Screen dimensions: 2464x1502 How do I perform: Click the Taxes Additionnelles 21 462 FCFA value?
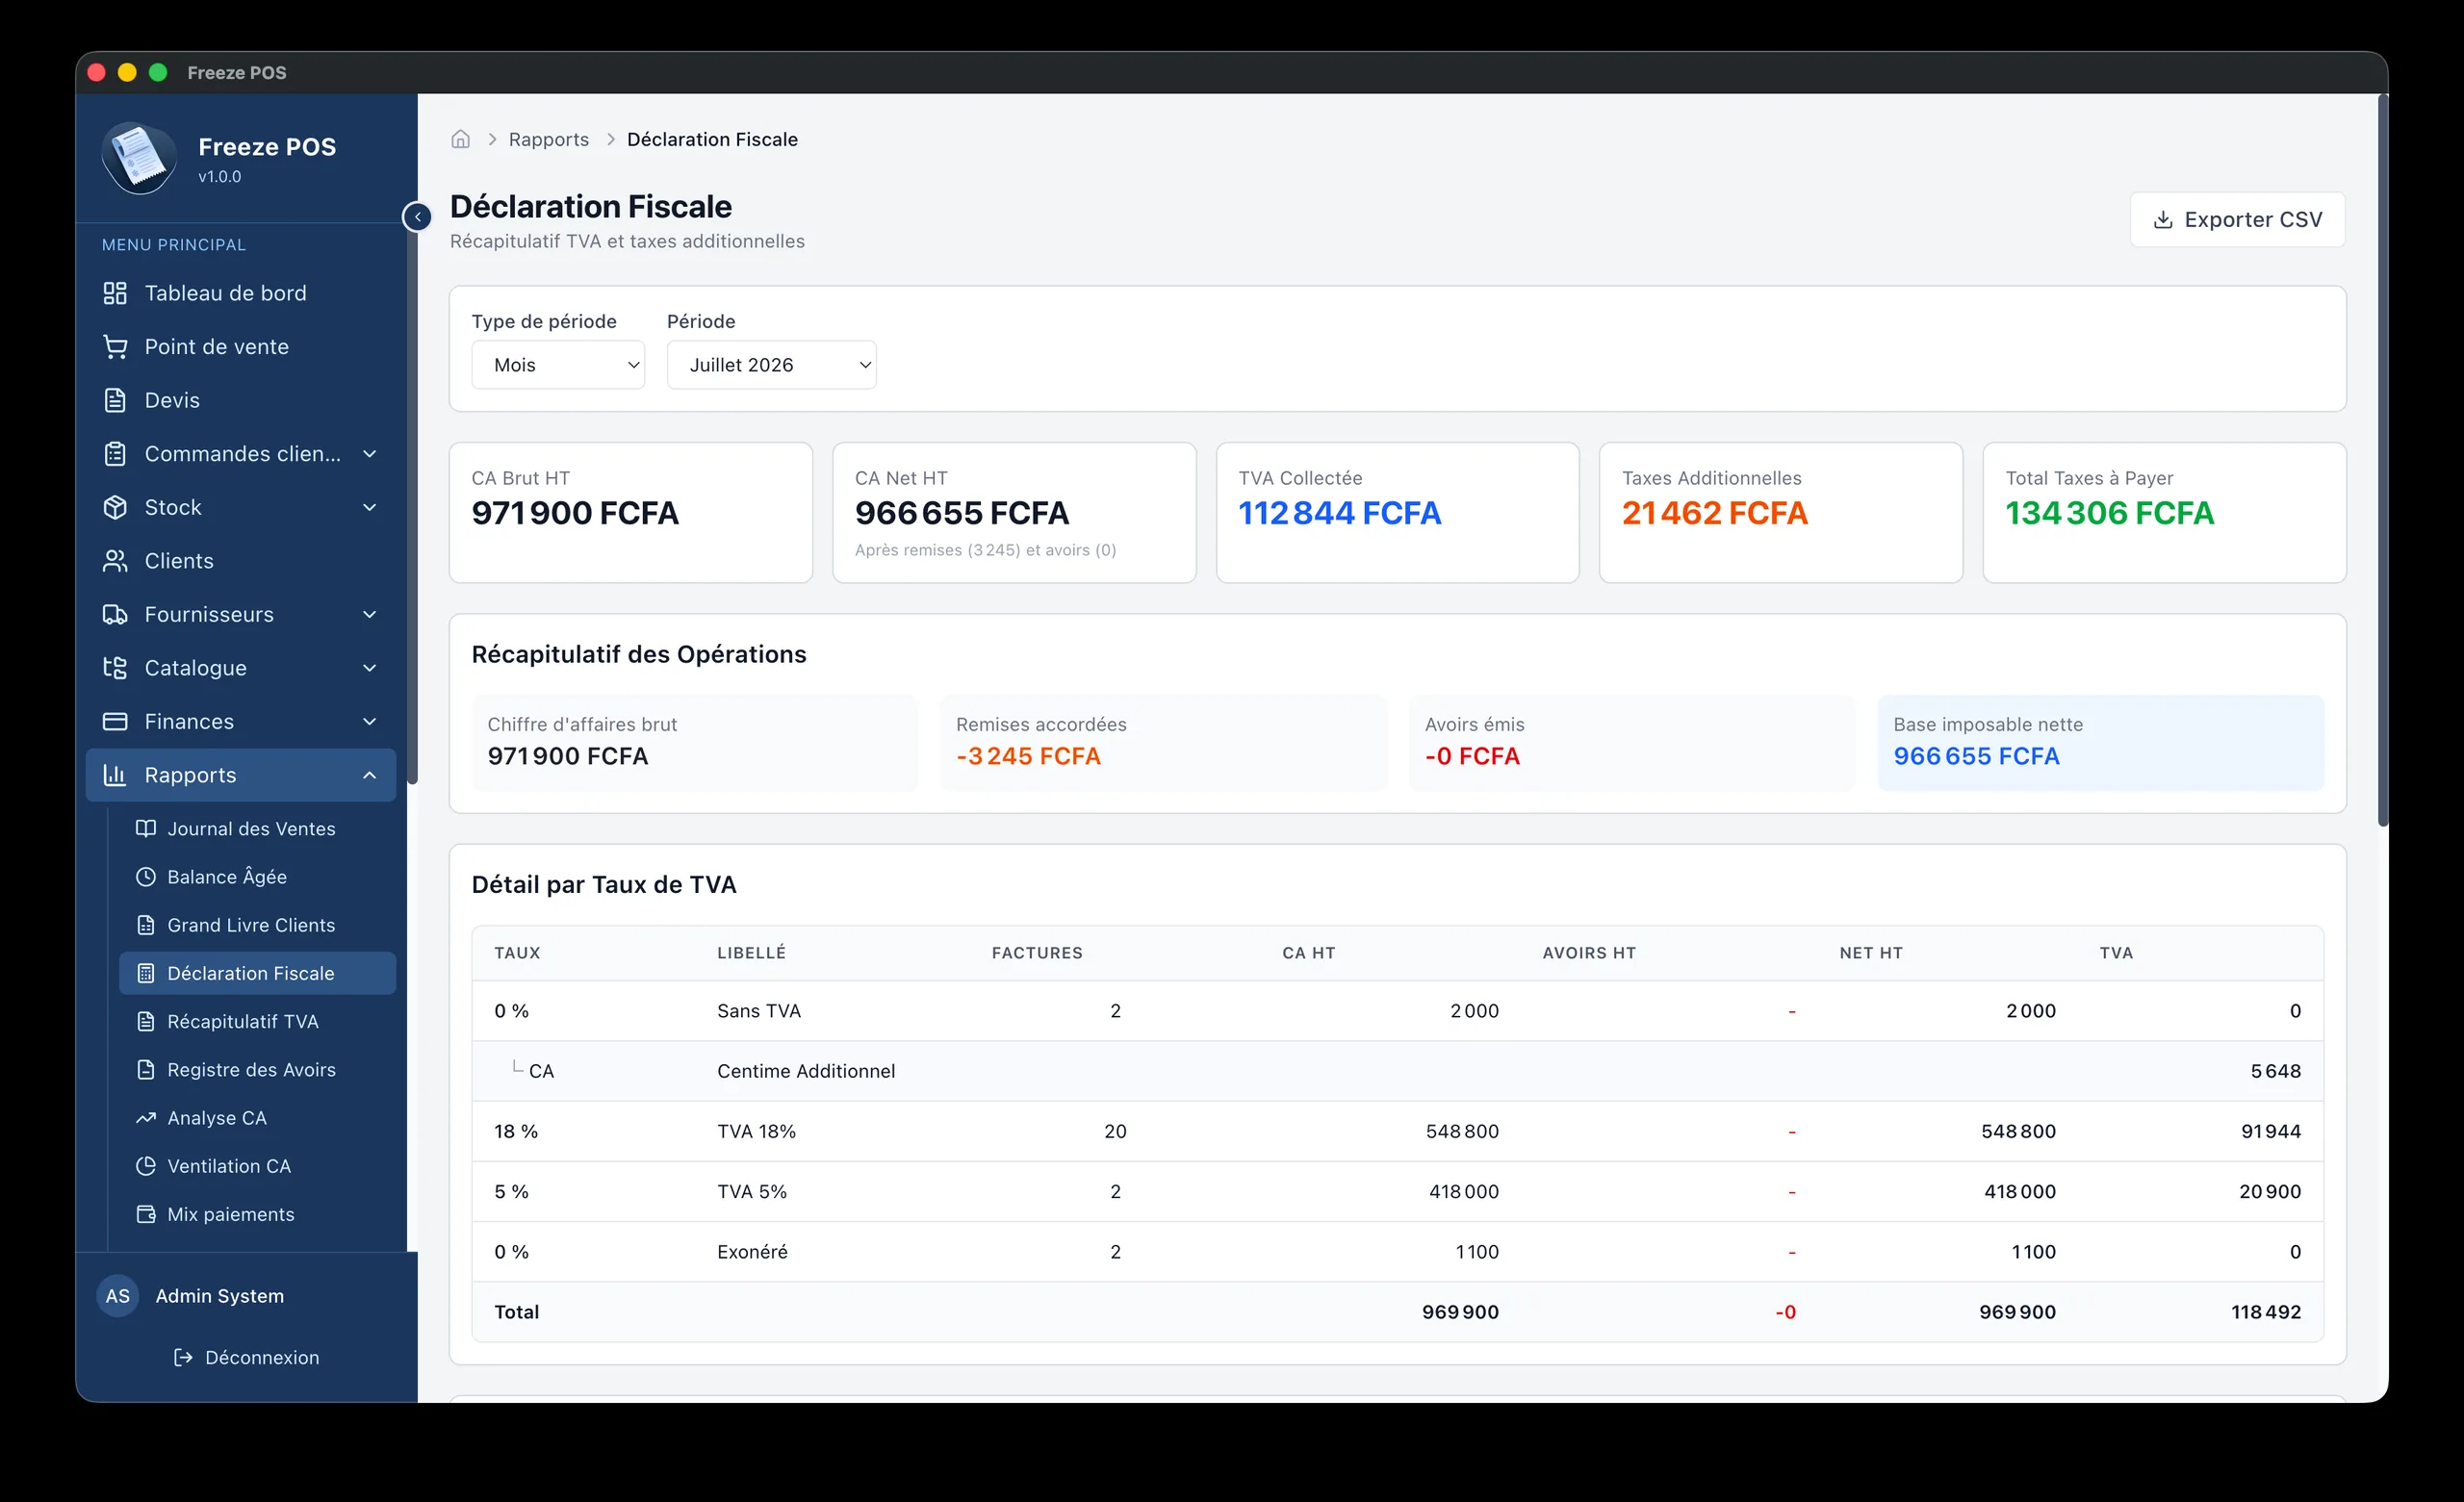coord(1714,513)
